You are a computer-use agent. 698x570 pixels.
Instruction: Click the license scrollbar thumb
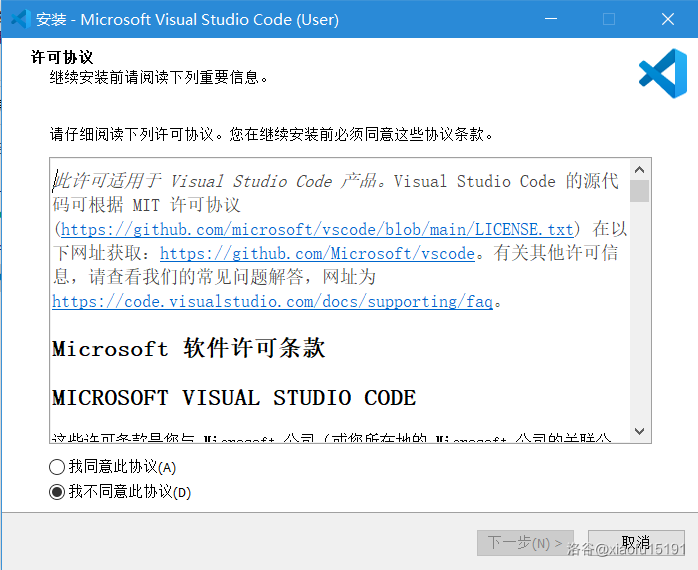coord(640,191)
